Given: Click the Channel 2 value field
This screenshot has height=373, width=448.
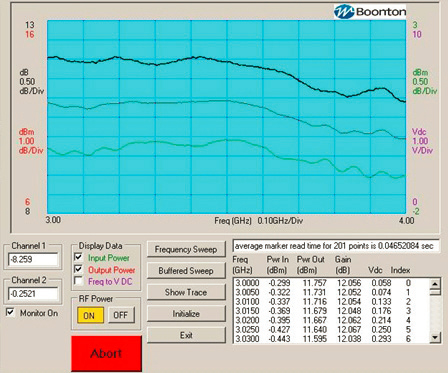Looking at the screenshot, I should coord(33,294).
